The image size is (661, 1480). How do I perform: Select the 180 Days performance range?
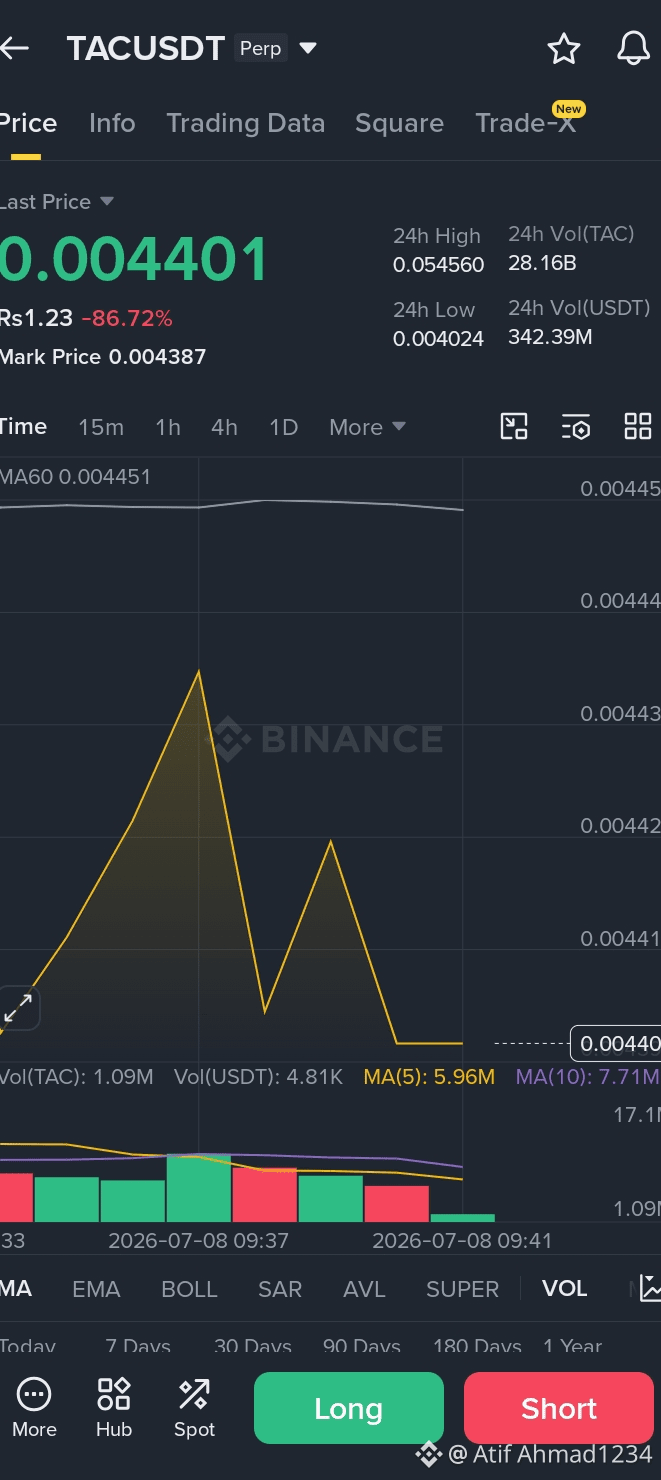coord(477,1346)
